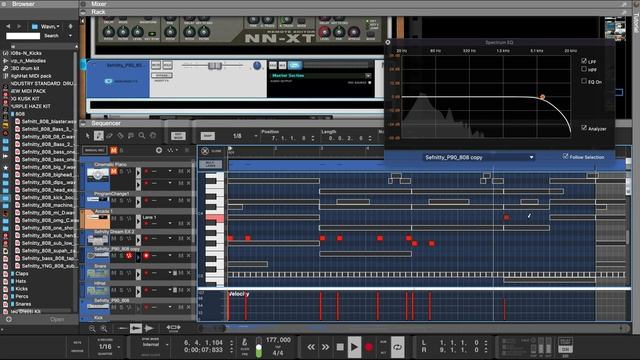Select the Mute tool in sequencer toolbar
The height and width of the screenshot is (360, 640).
point(131,136)
